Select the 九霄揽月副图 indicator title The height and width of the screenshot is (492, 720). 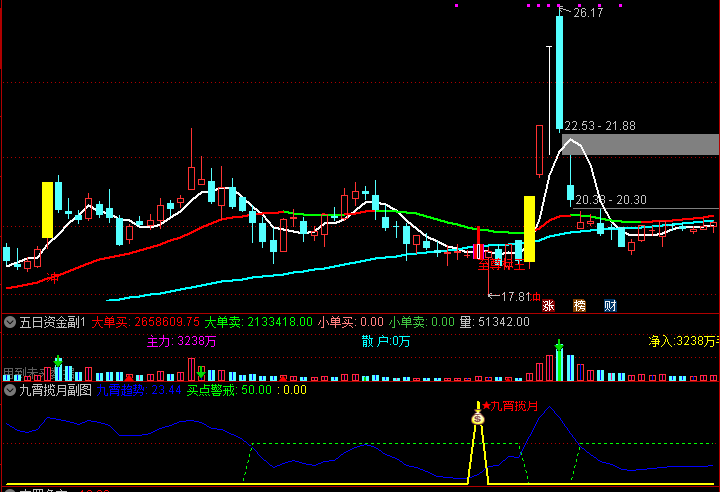click(55, 390)
